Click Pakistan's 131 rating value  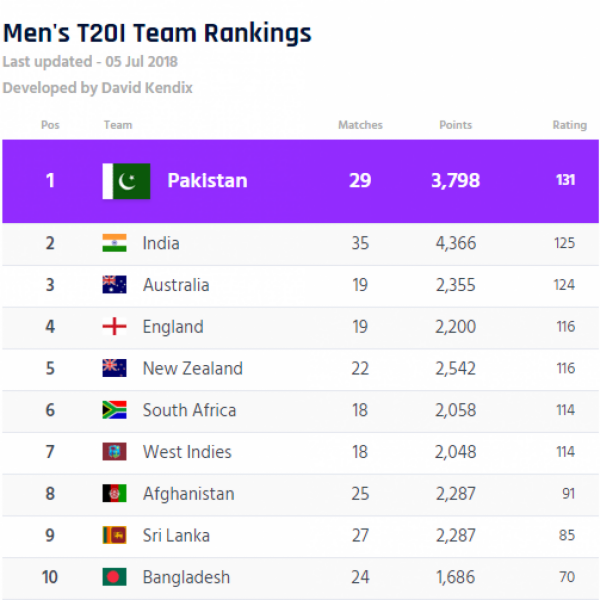click(567, 181)
